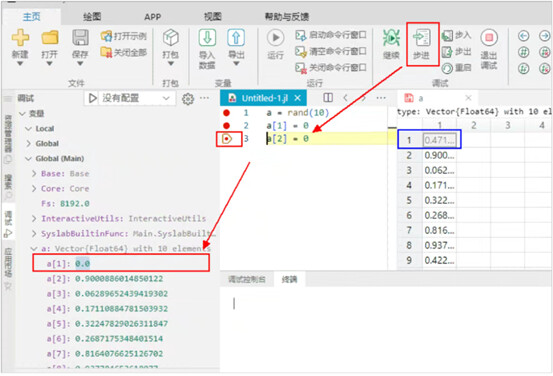Toggle breakpoint on line 1

point(226,113)
